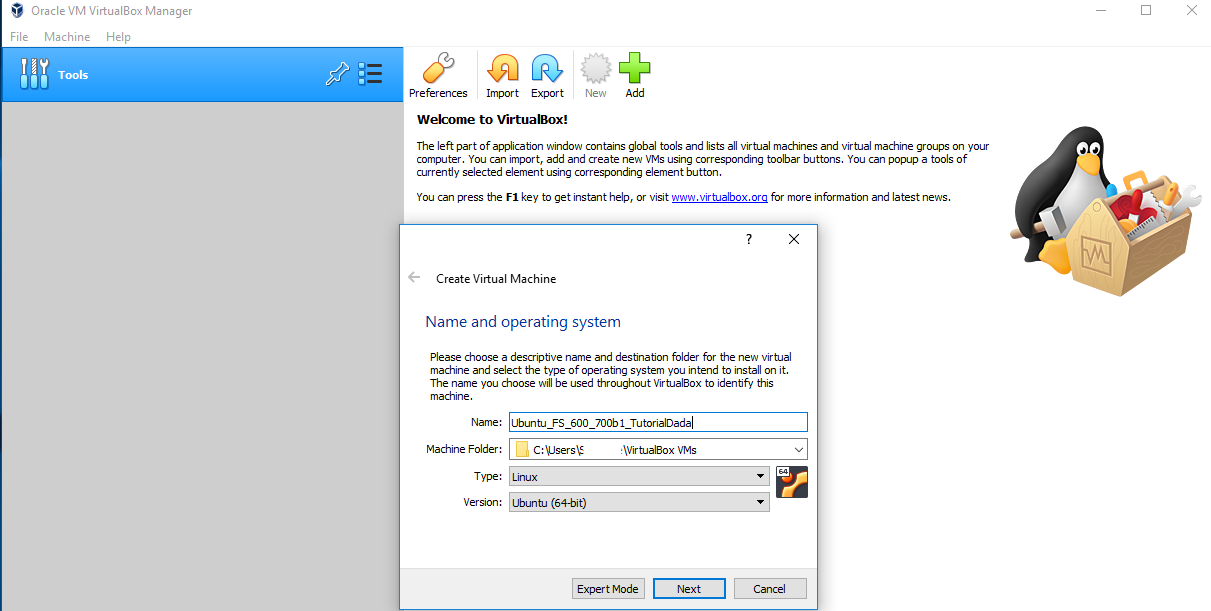This screenshot has width=1211, height=611.
Task: Switch to Expert Mode
Action: 608,589
